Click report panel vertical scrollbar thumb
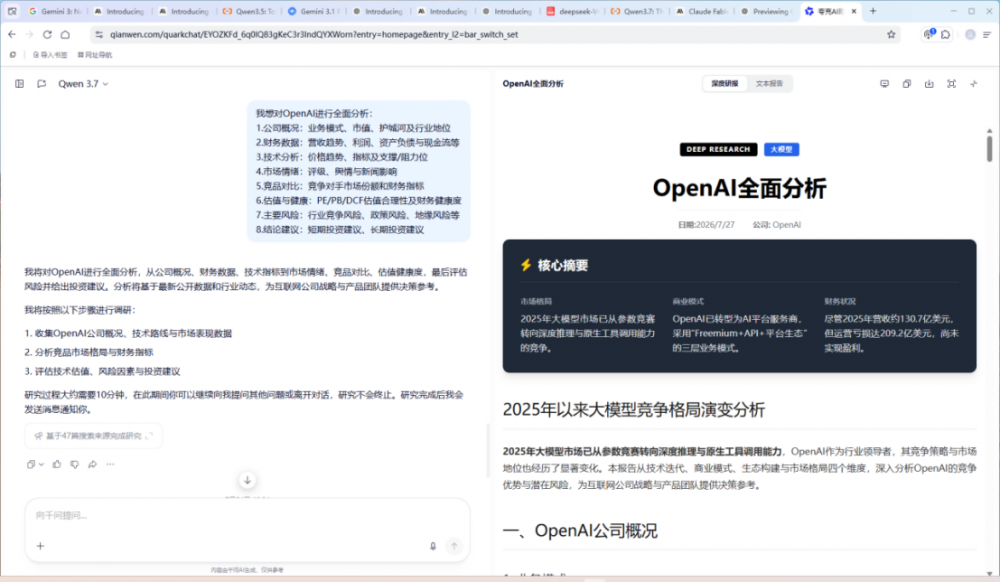Image resolution: width=1000 pixels, height=582 pixels. click(x=989, y=148)
